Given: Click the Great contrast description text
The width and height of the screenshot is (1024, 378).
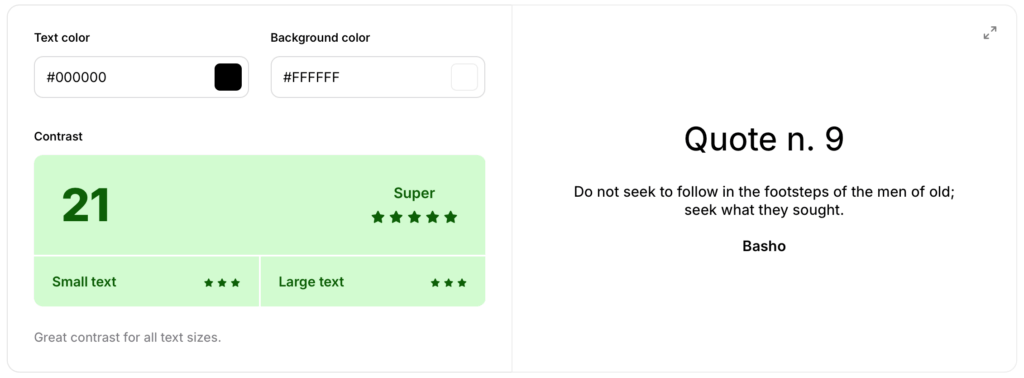Looking at the screenshot, I should tap(127, 338).
